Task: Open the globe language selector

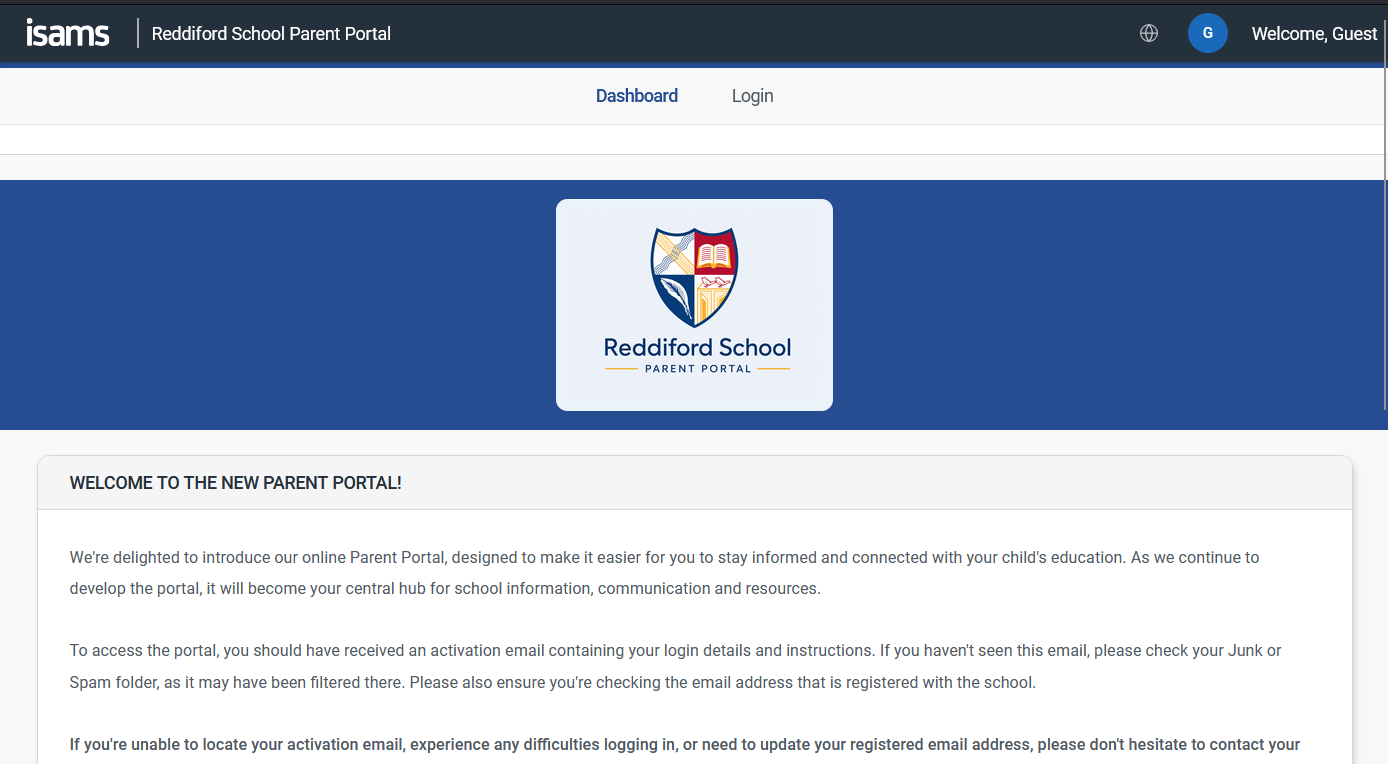Action: 1149,33
